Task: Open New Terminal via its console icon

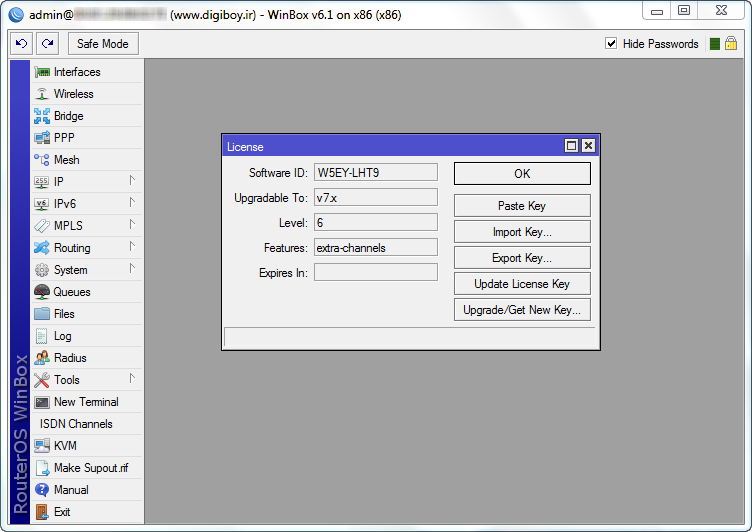Action: click(42, 402)
